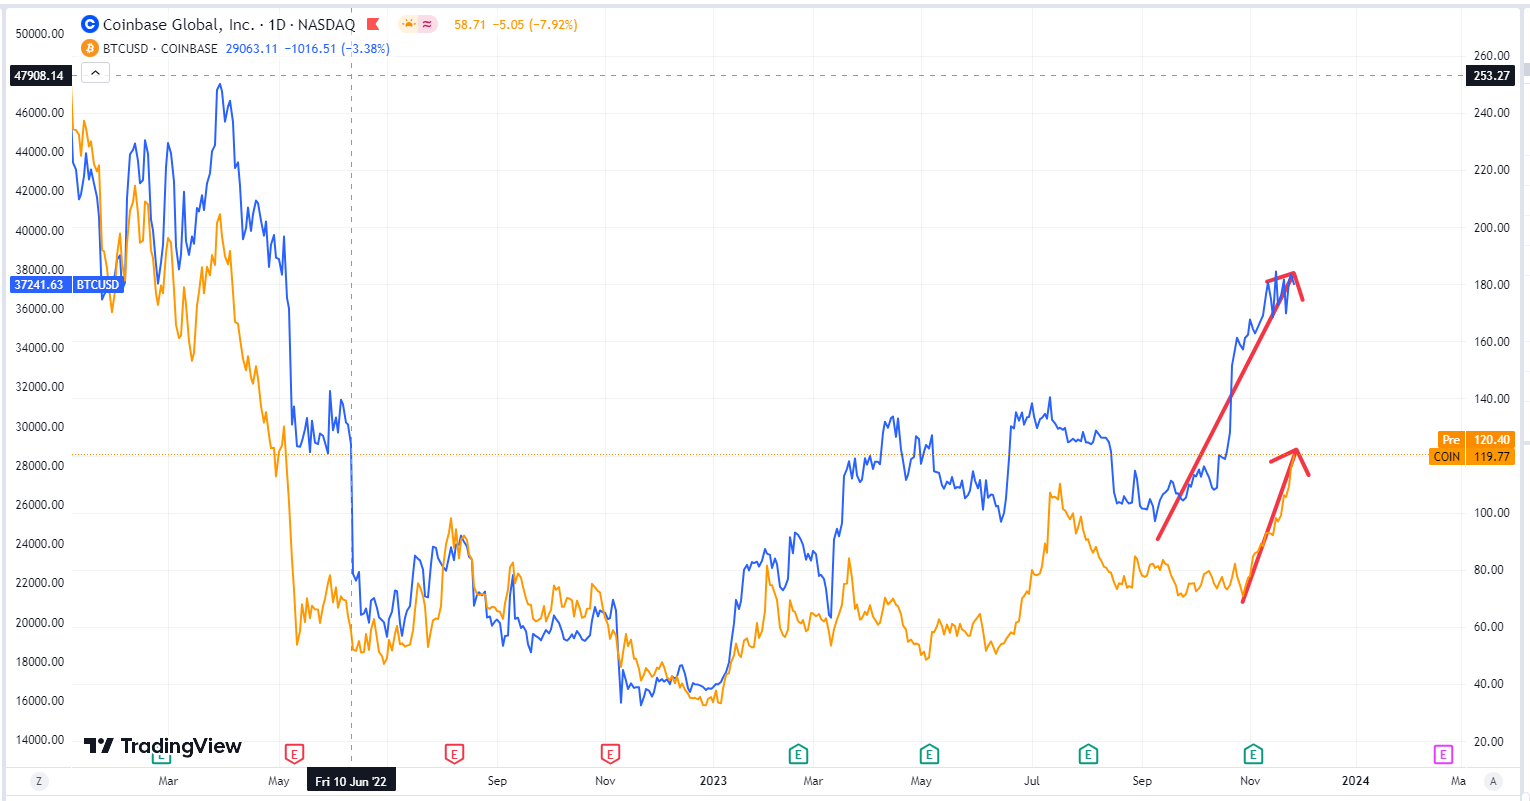Open the red earnings marker at Nov 2022

(610, 753)
